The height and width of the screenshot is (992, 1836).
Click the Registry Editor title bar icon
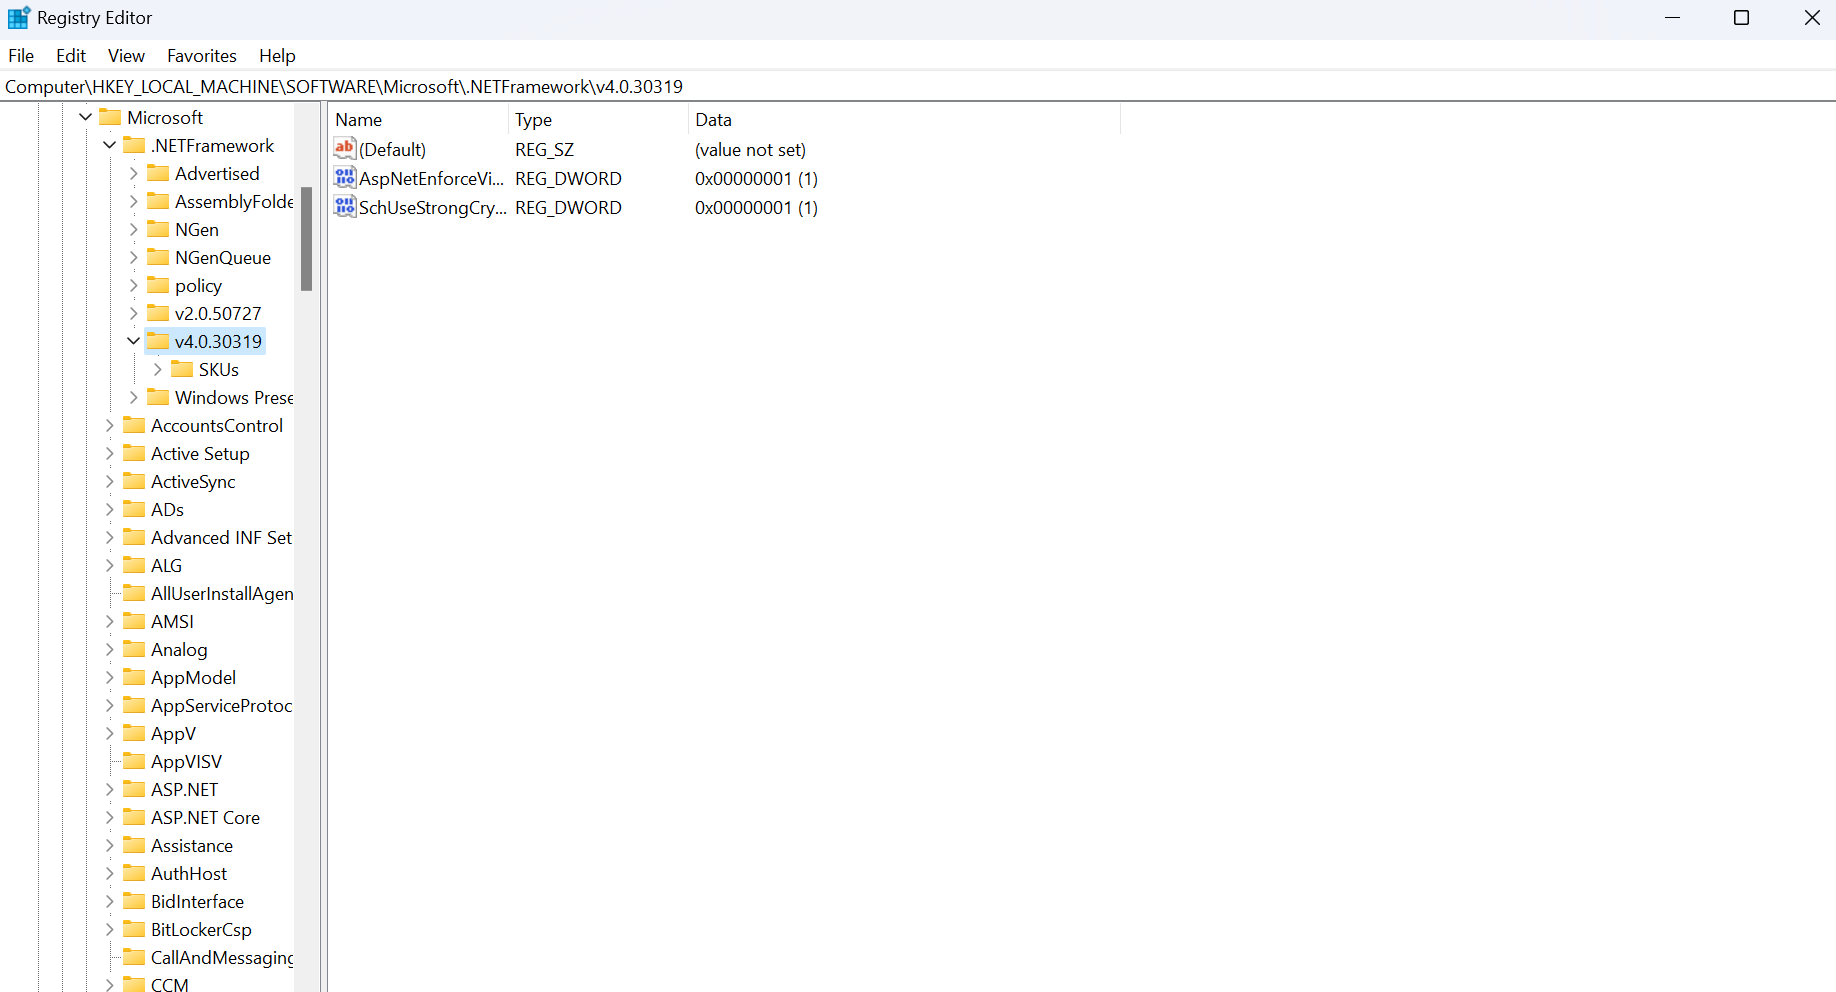(17, 17)
